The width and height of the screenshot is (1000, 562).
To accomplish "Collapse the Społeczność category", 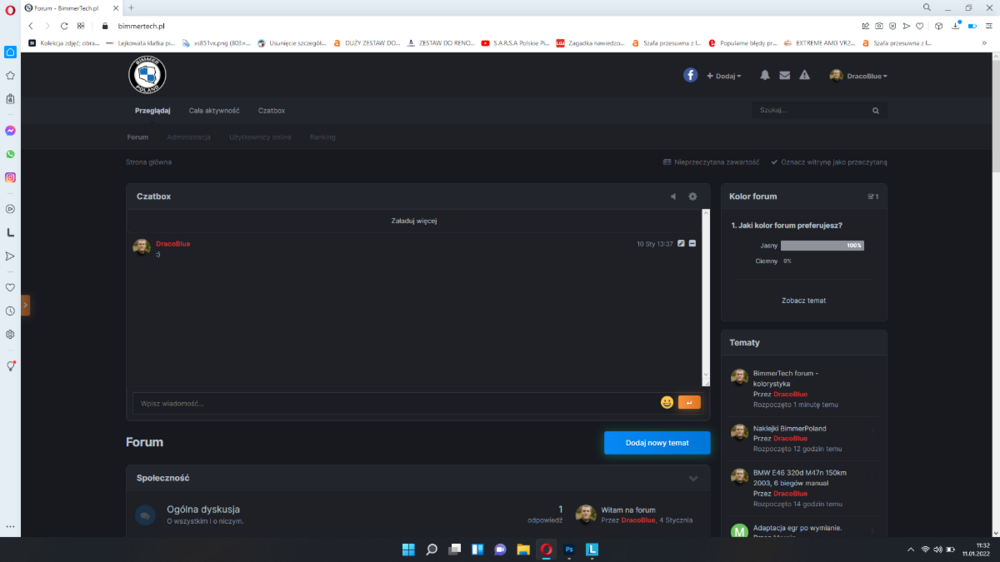I will [693, 478].
